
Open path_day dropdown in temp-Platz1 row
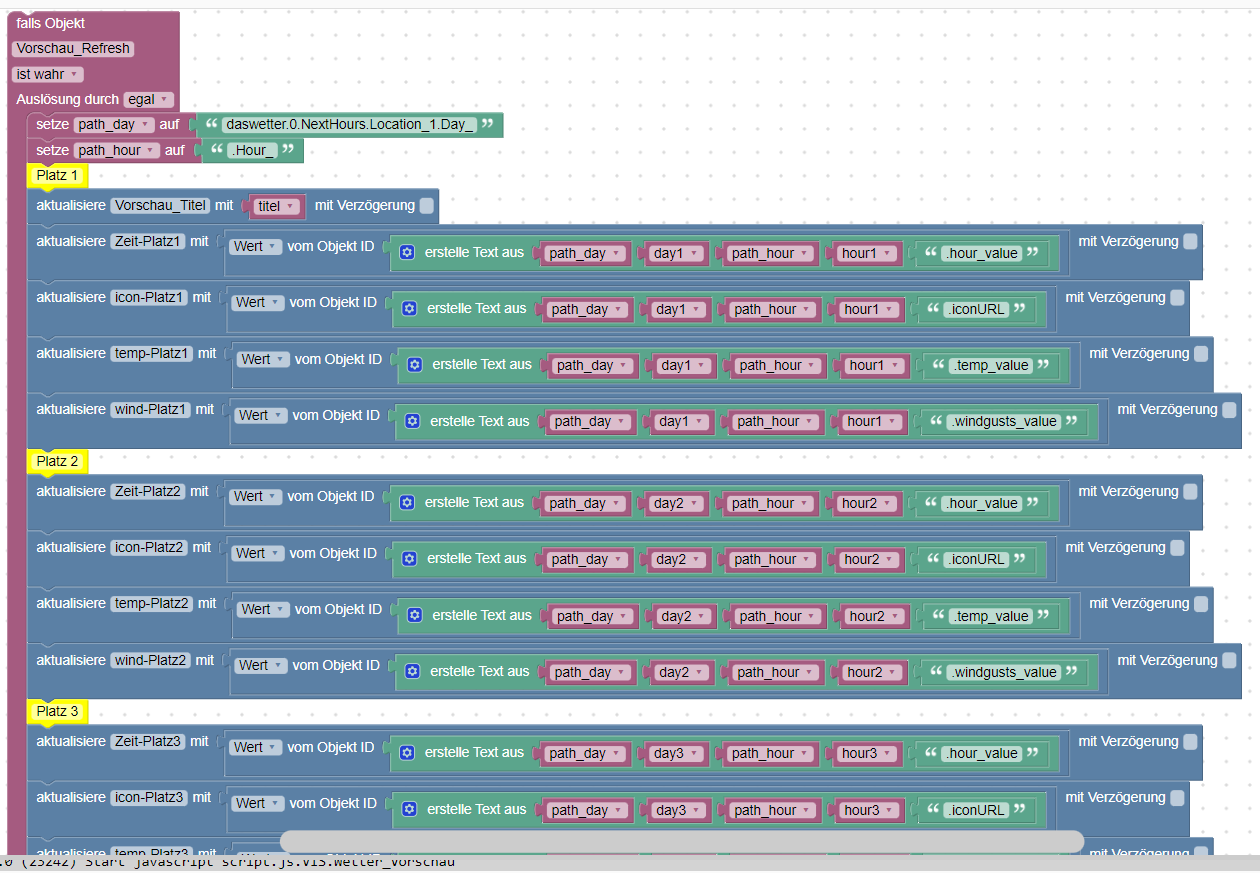click(593, 365)
